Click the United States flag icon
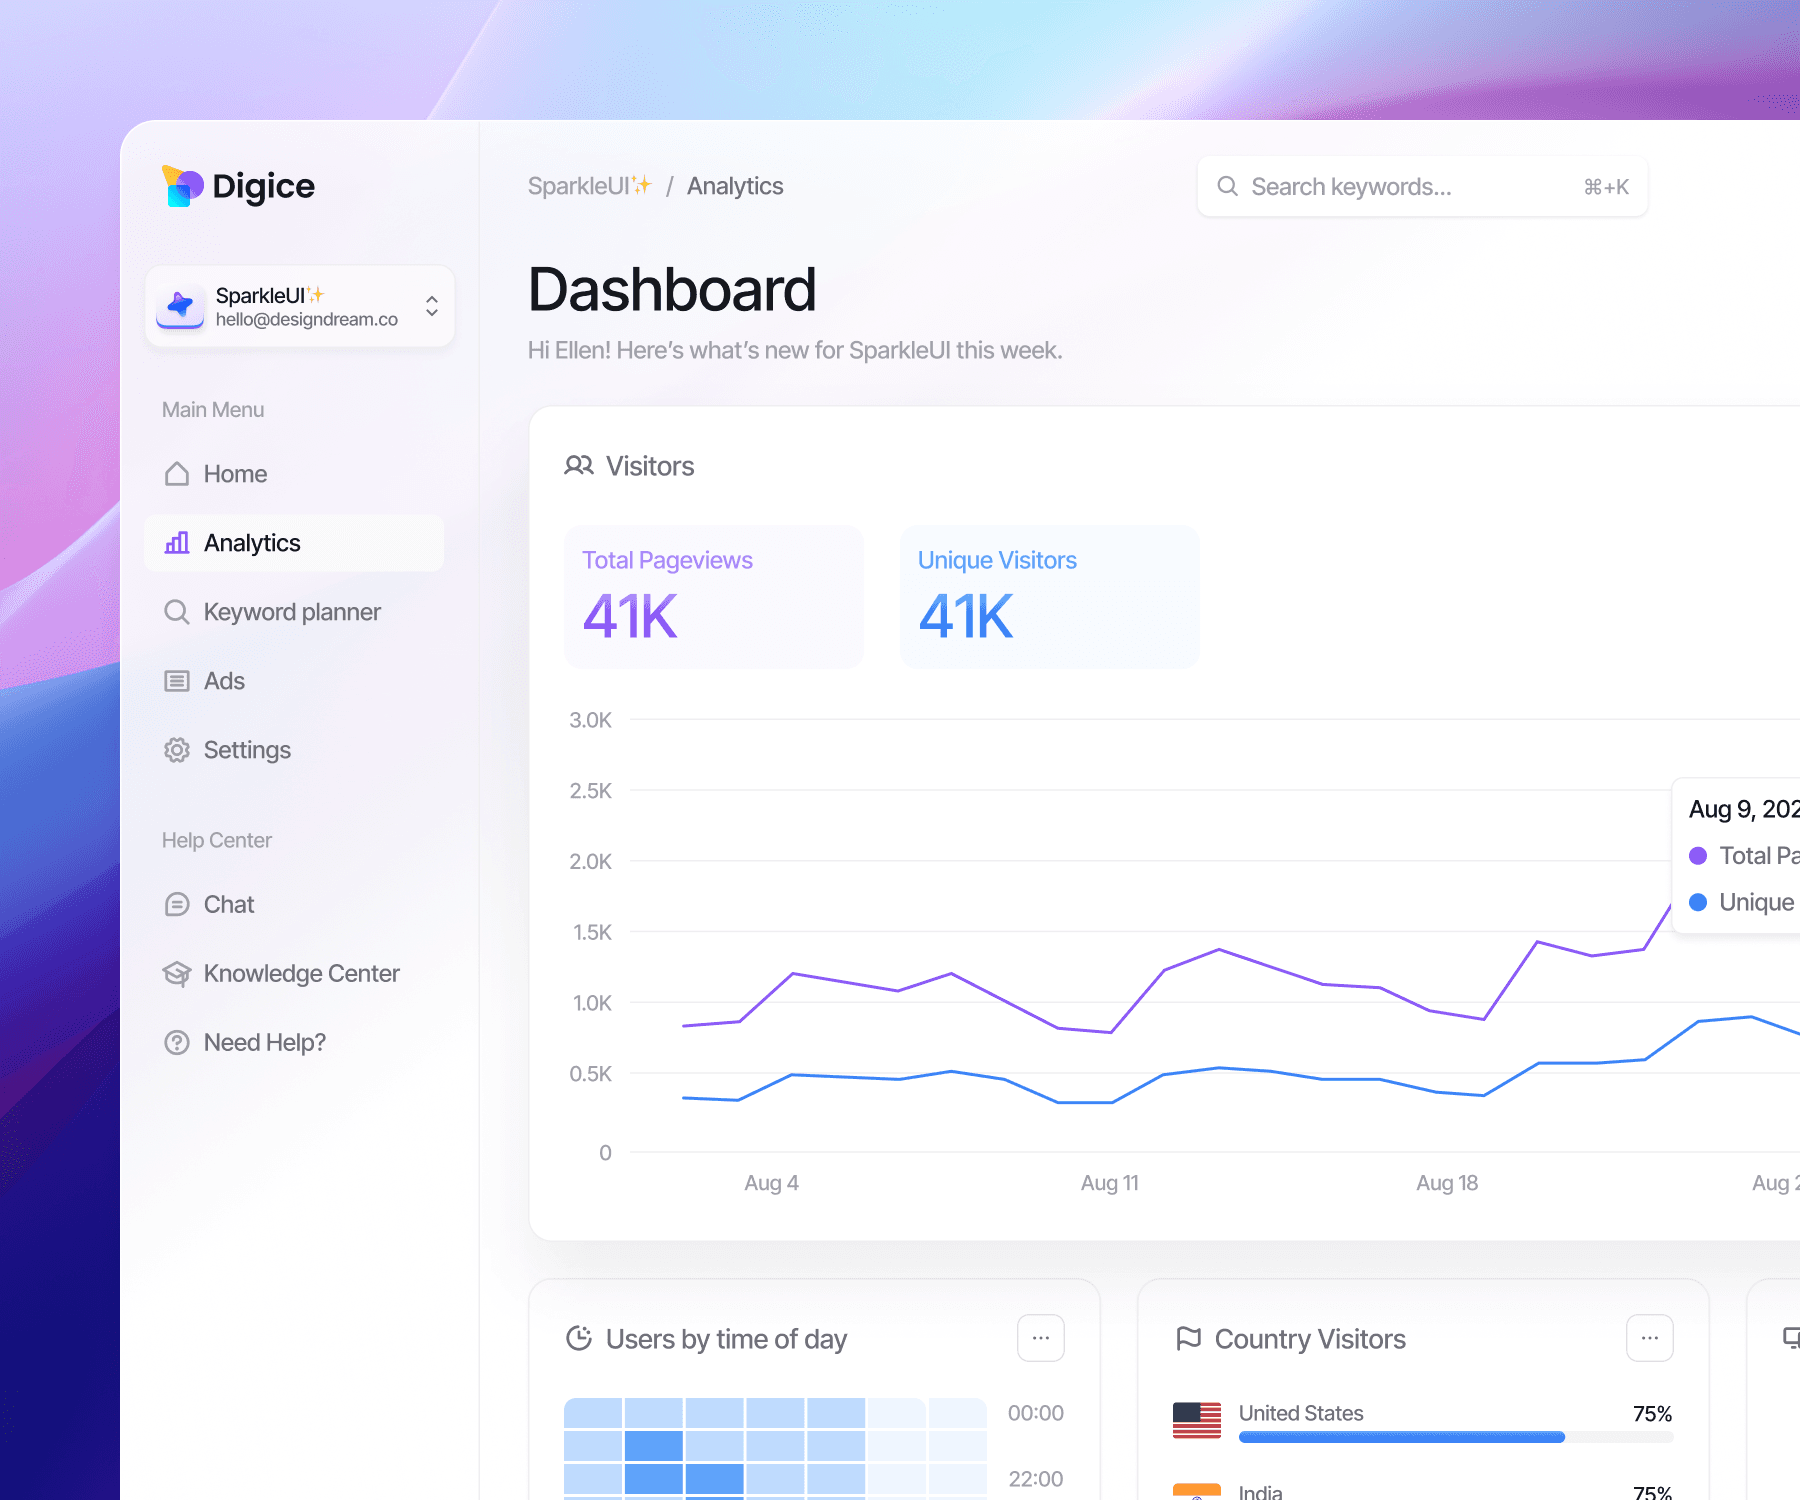 point(1197,1420)
